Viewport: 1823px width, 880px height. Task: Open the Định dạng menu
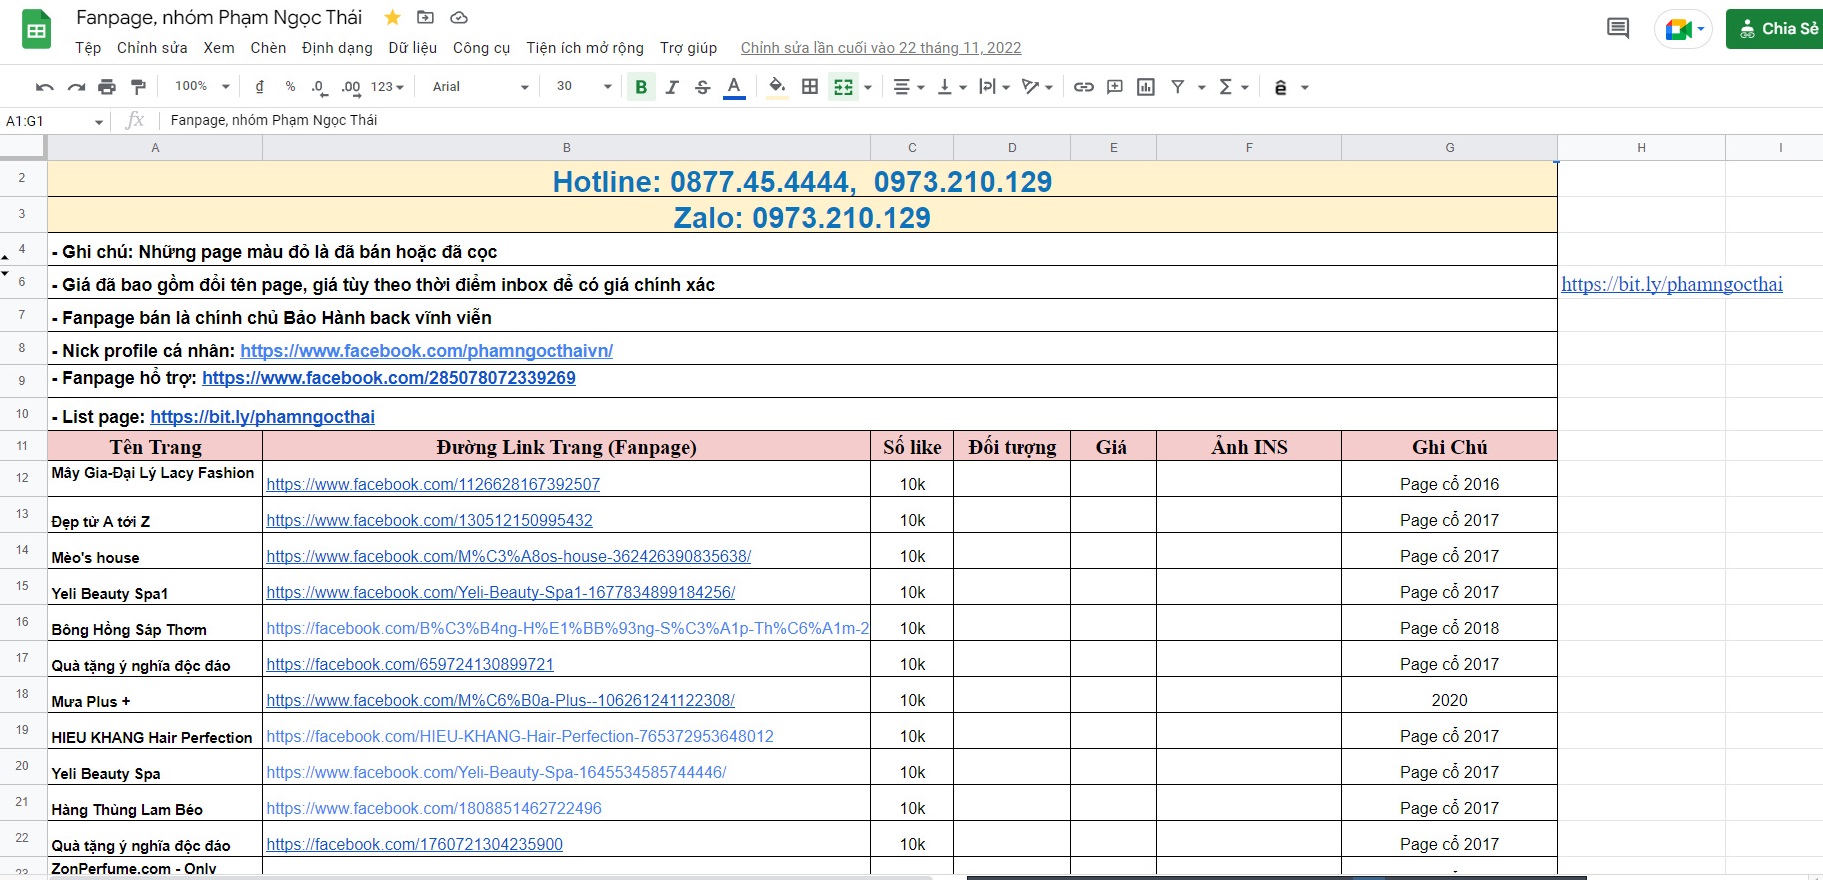(x=337, y=48)
